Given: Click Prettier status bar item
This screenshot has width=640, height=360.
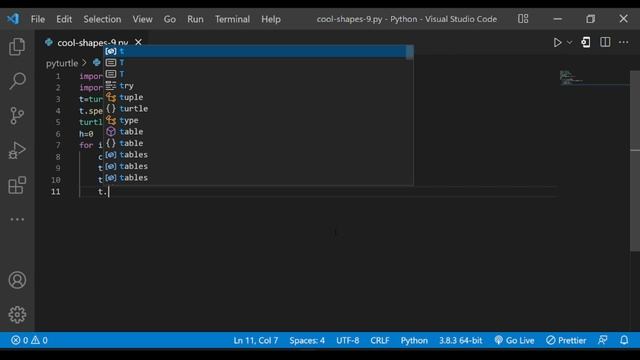Looking at the screenshot, I should pos(566,340).
